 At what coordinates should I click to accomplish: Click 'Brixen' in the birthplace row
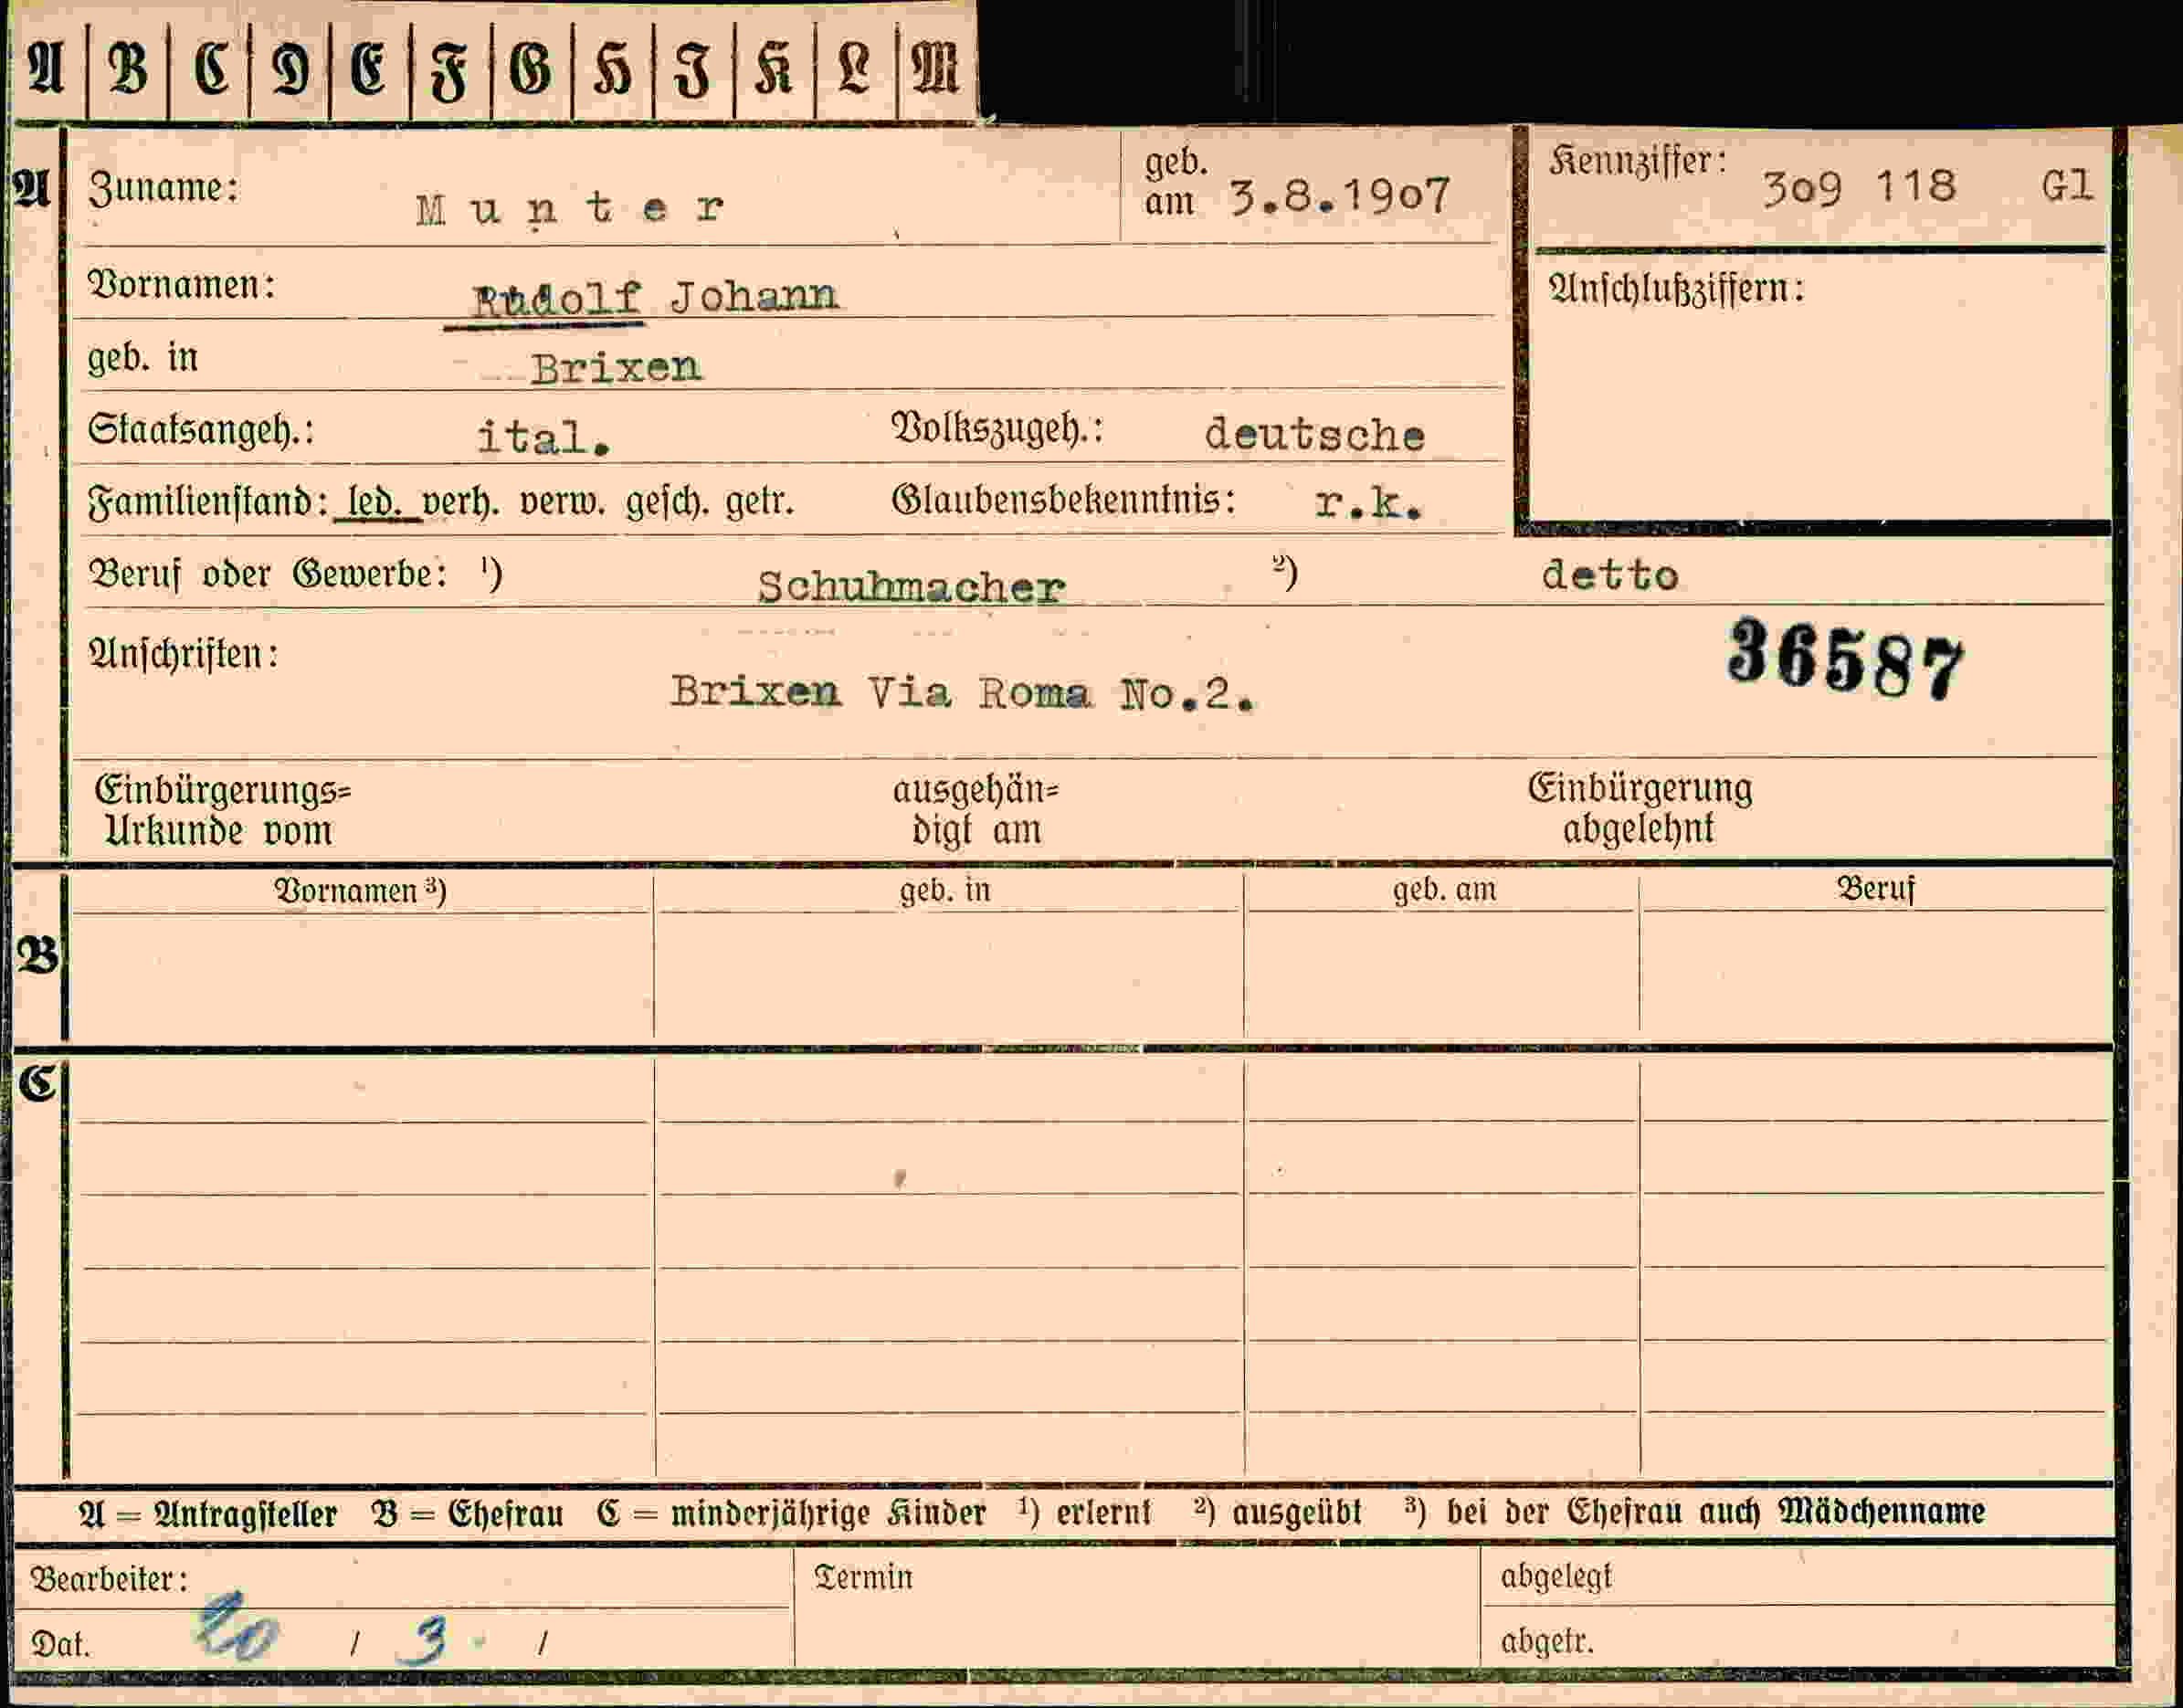tap(616, 369)
